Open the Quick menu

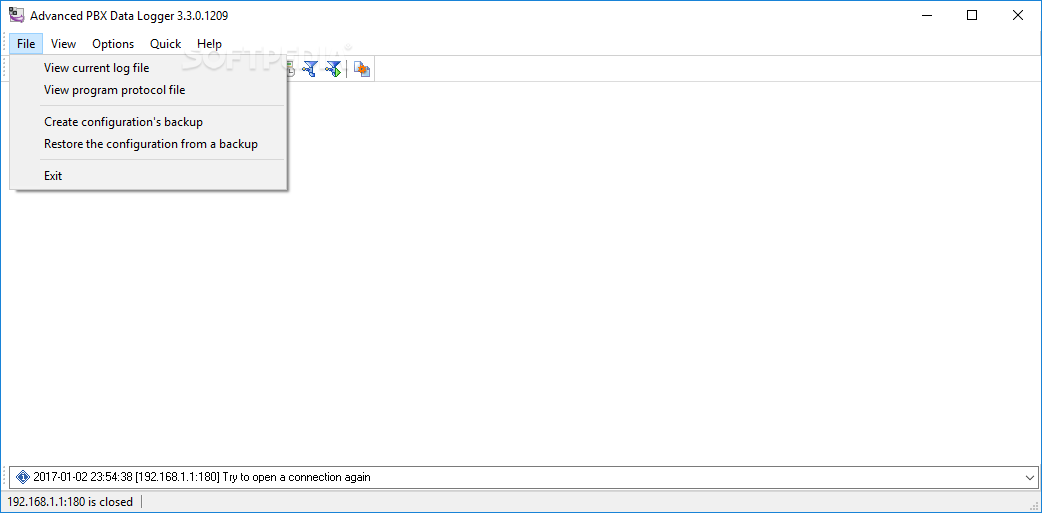click(165, 44)
